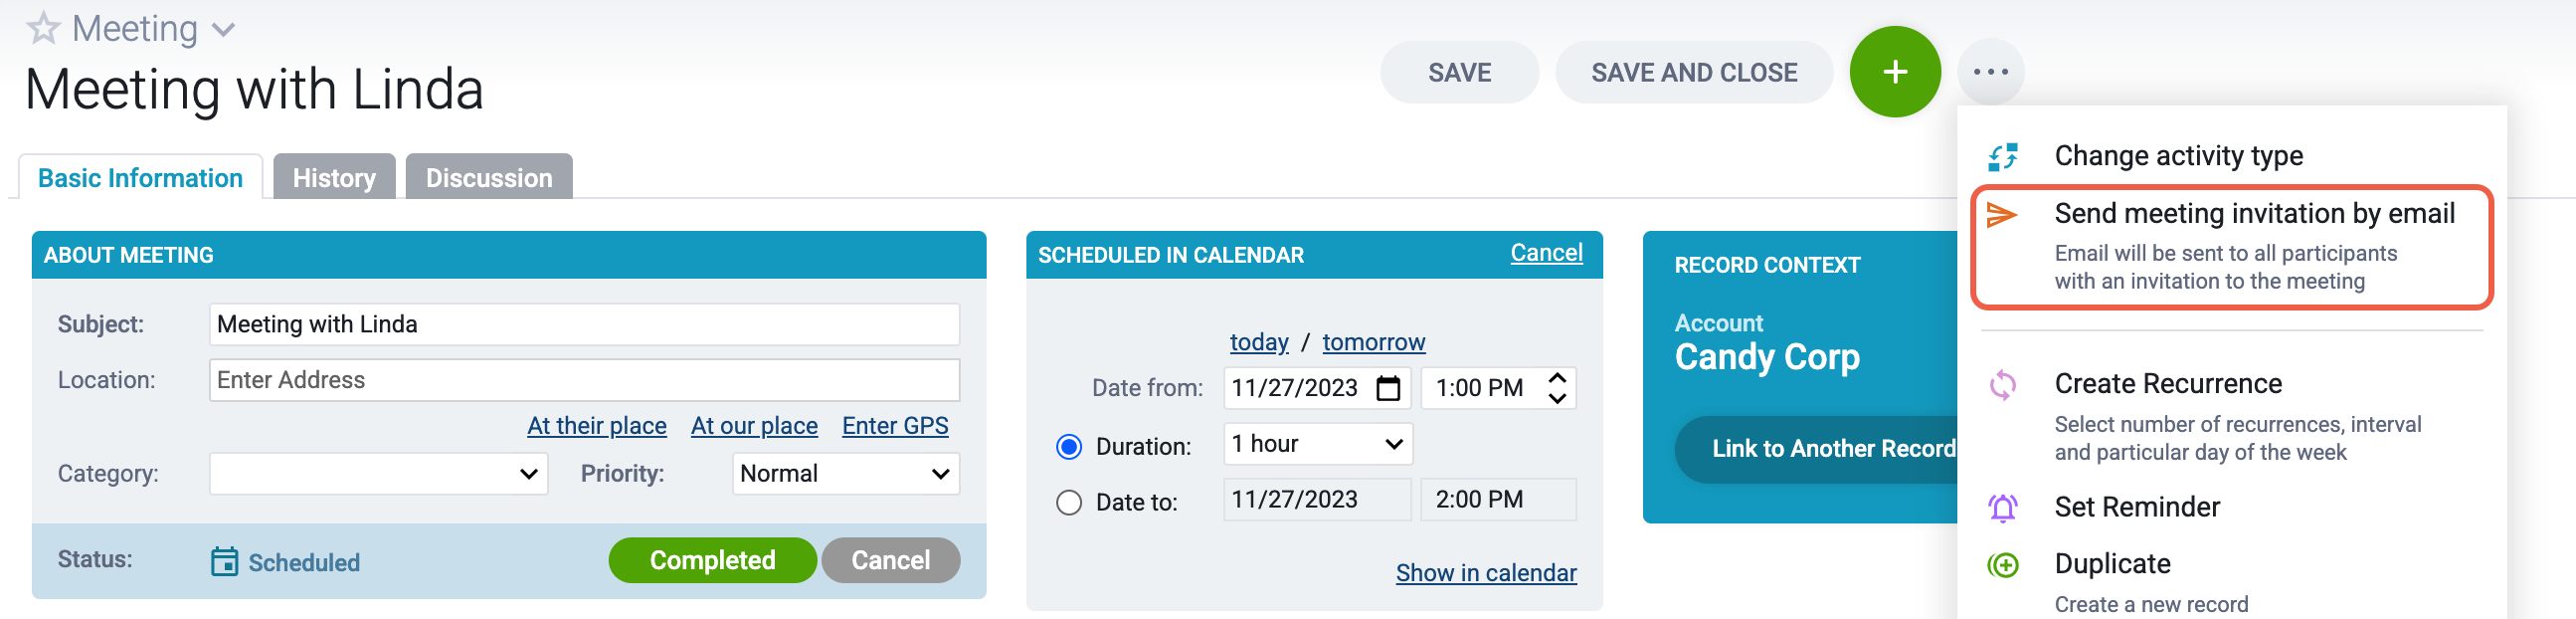The image size is (2576, 619).
Task: Adjust the 1:00 PM time stepper arrows
Action: (1556, 388)
